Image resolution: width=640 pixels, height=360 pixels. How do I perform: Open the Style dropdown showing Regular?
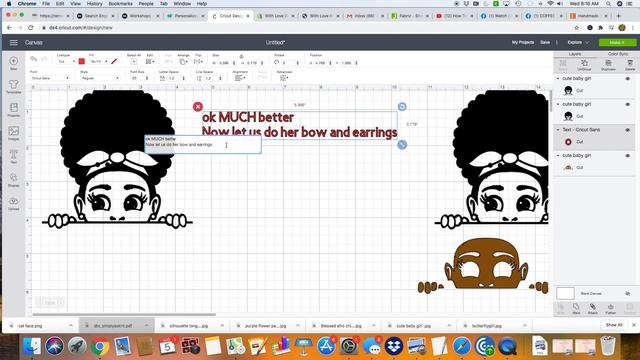pos(100,78)
